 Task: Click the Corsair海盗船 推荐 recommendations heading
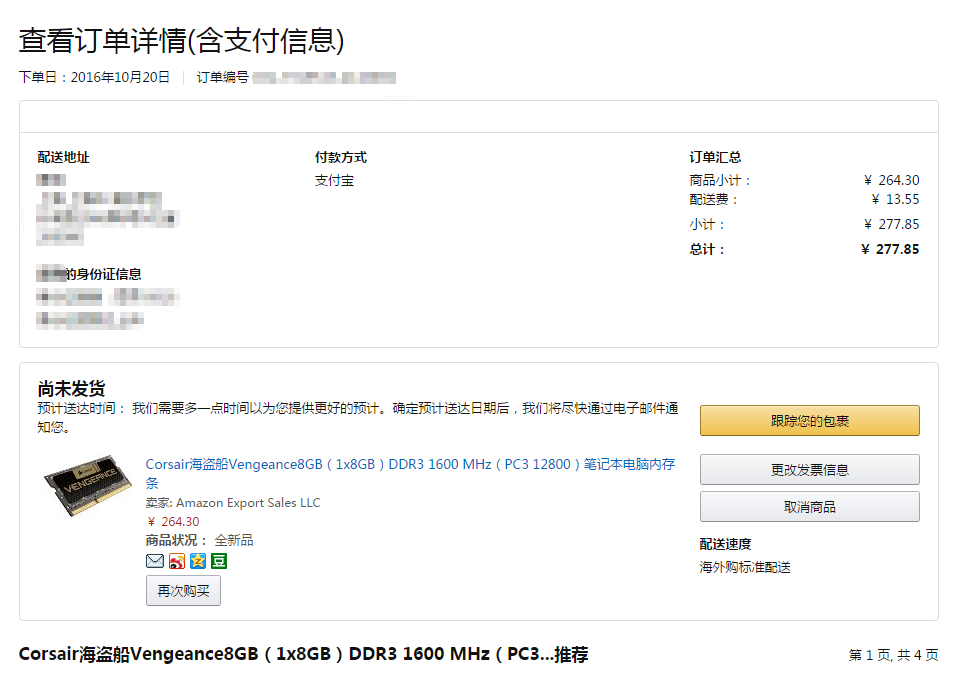coord(304,655)
